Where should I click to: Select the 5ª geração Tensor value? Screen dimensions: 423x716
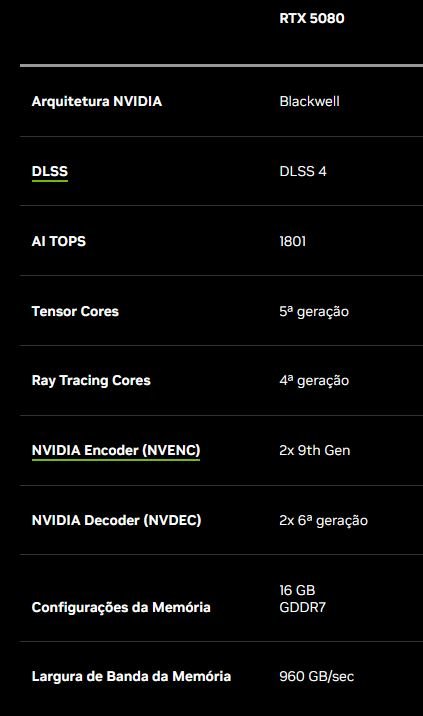[314, 311]
